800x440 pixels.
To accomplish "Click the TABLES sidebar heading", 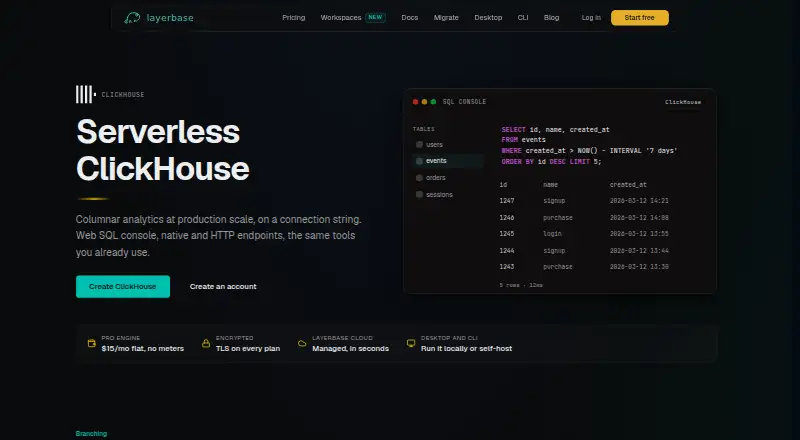I will [x=423, y=129].
